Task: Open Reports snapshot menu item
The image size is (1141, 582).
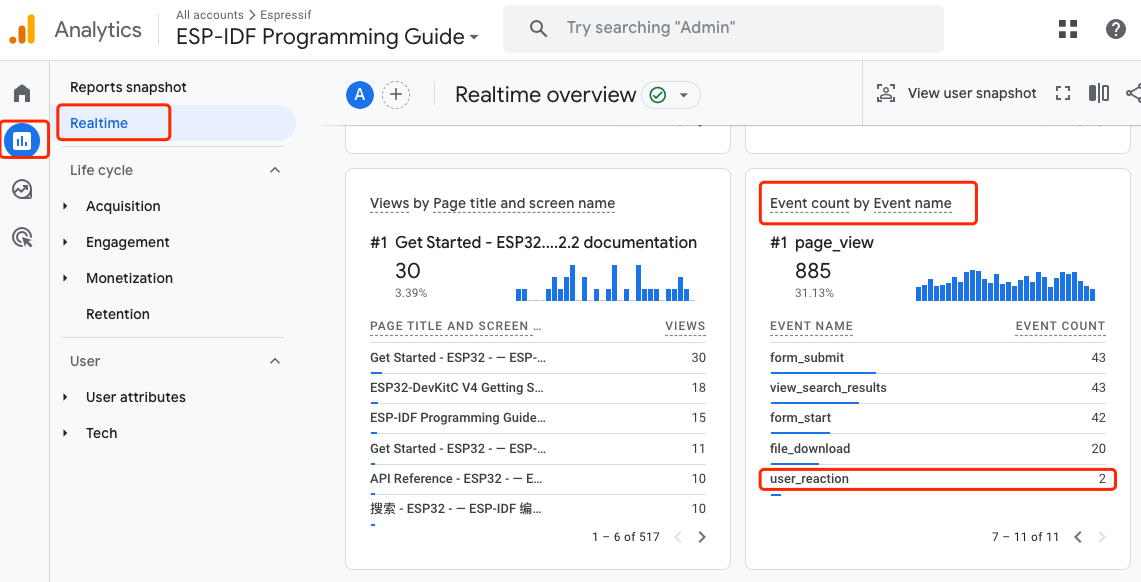Action: click(128, 87)
